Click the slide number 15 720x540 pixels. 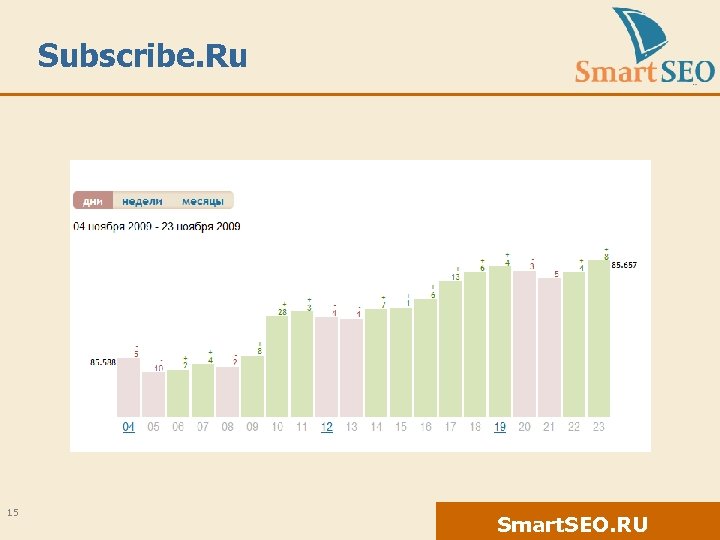pos(13,512)
